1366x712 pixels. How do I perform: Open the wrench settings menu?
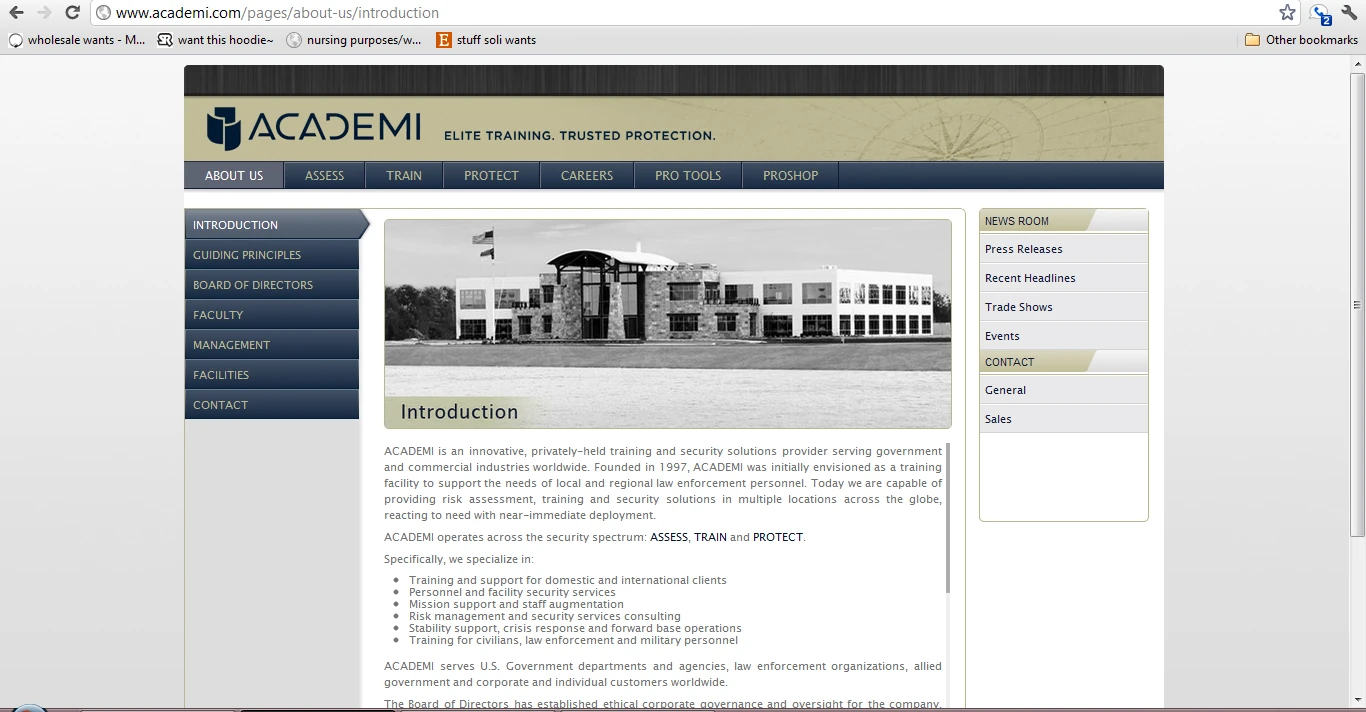tap(1349, 13)
